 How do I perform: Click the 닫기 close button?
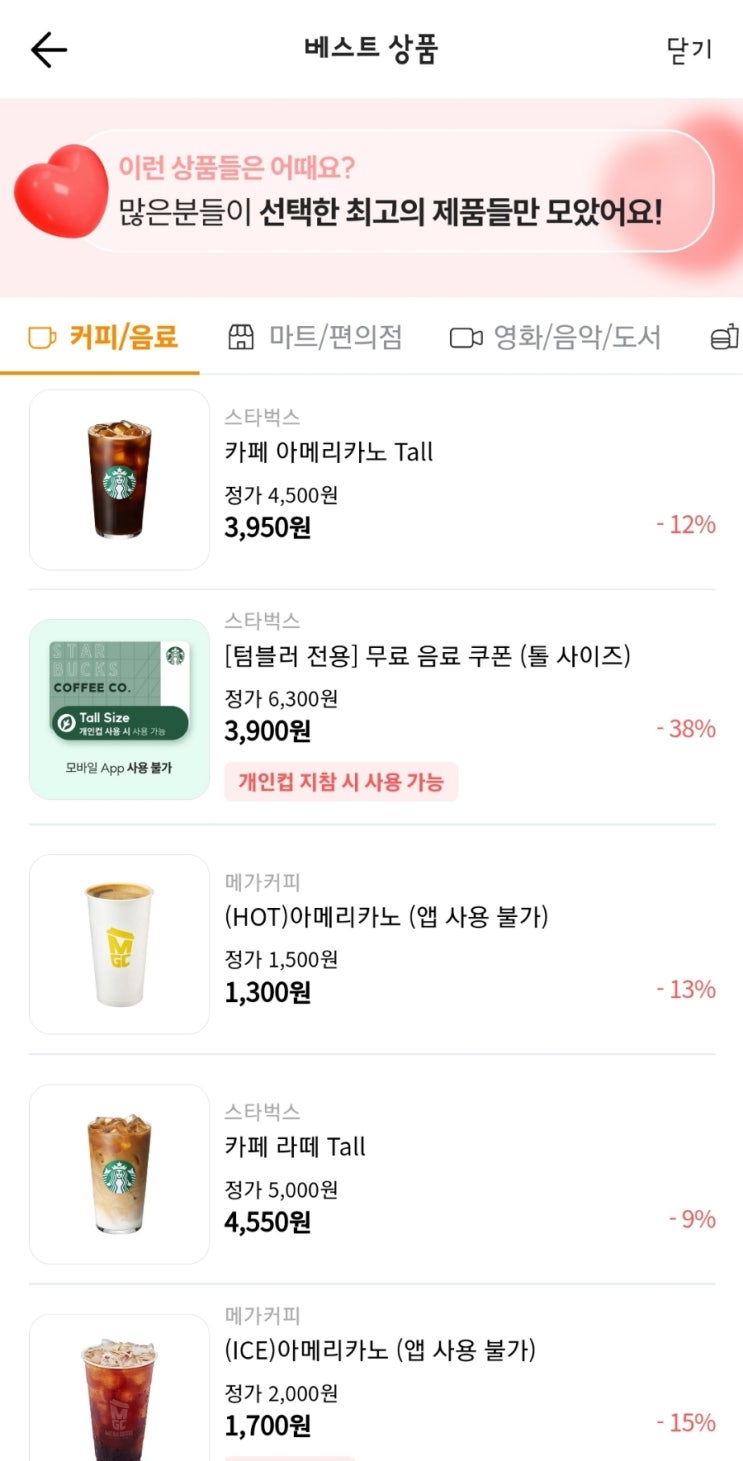(689, 50)
